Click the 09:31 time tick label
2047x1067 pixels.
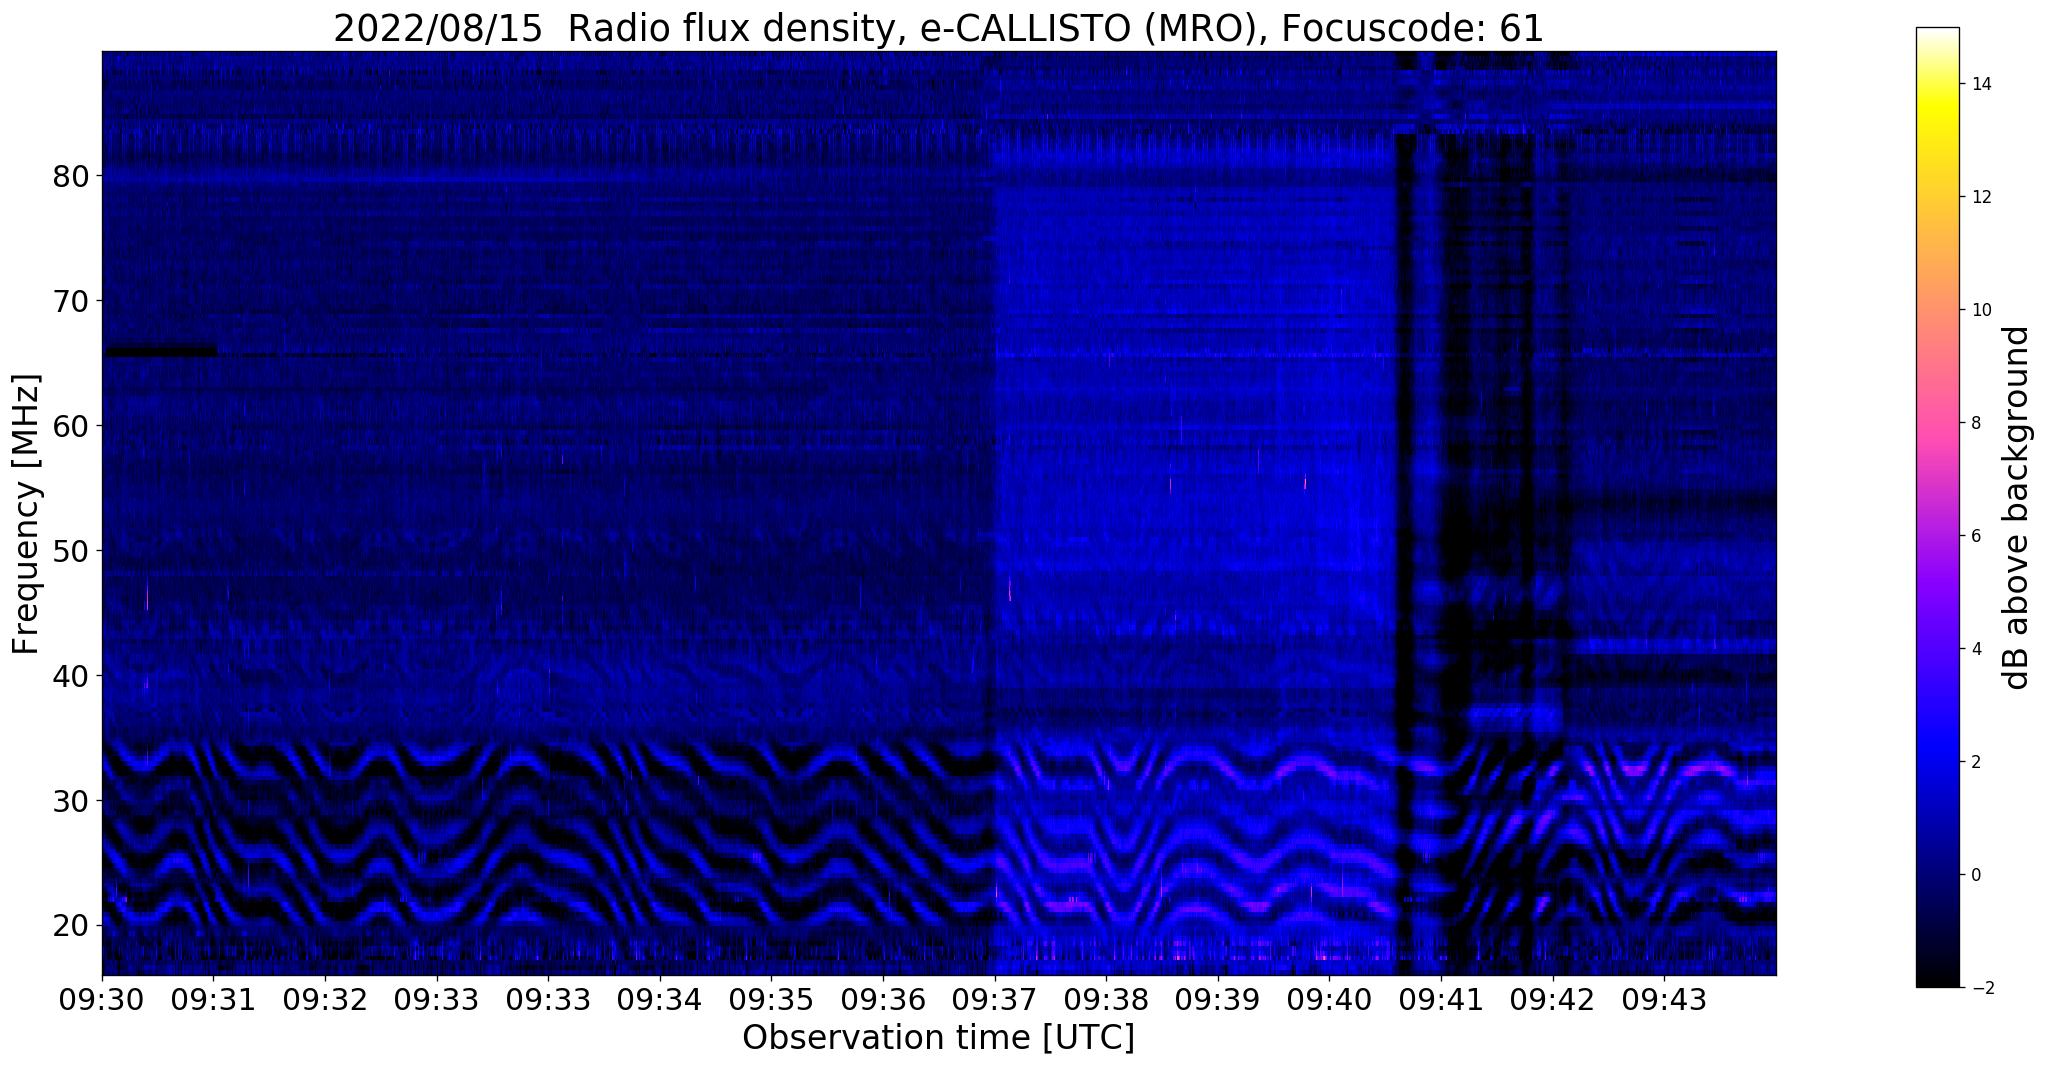[x=213, y=999]
